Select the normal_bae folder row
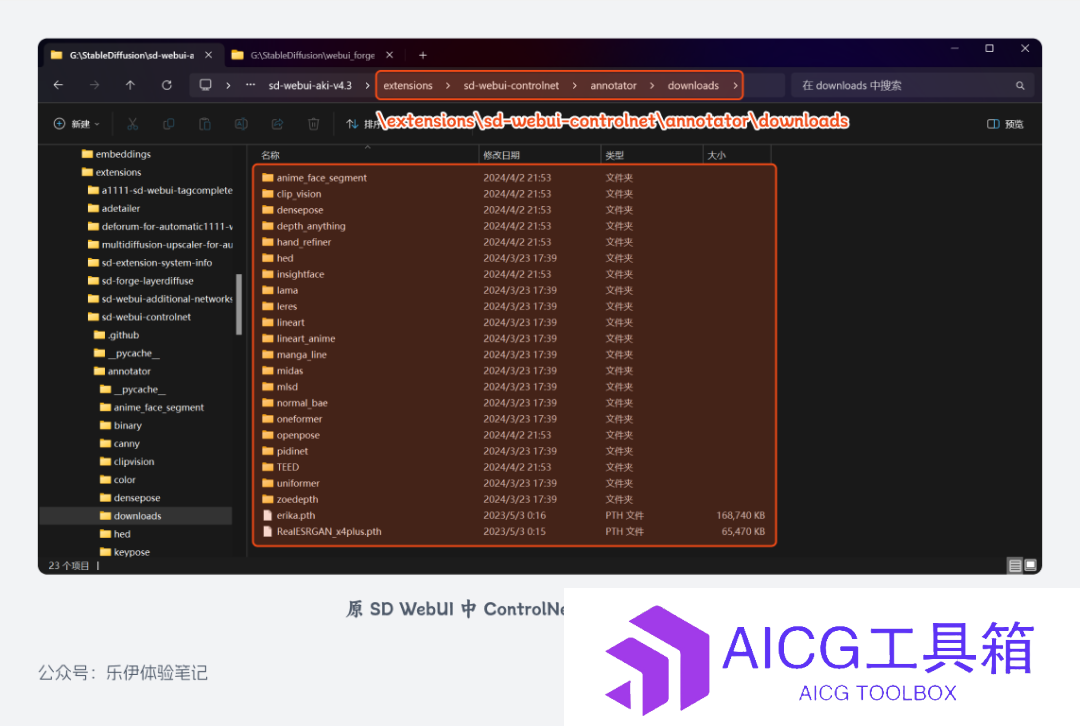The image size is (1080, 726). click(x=515, y=403)
